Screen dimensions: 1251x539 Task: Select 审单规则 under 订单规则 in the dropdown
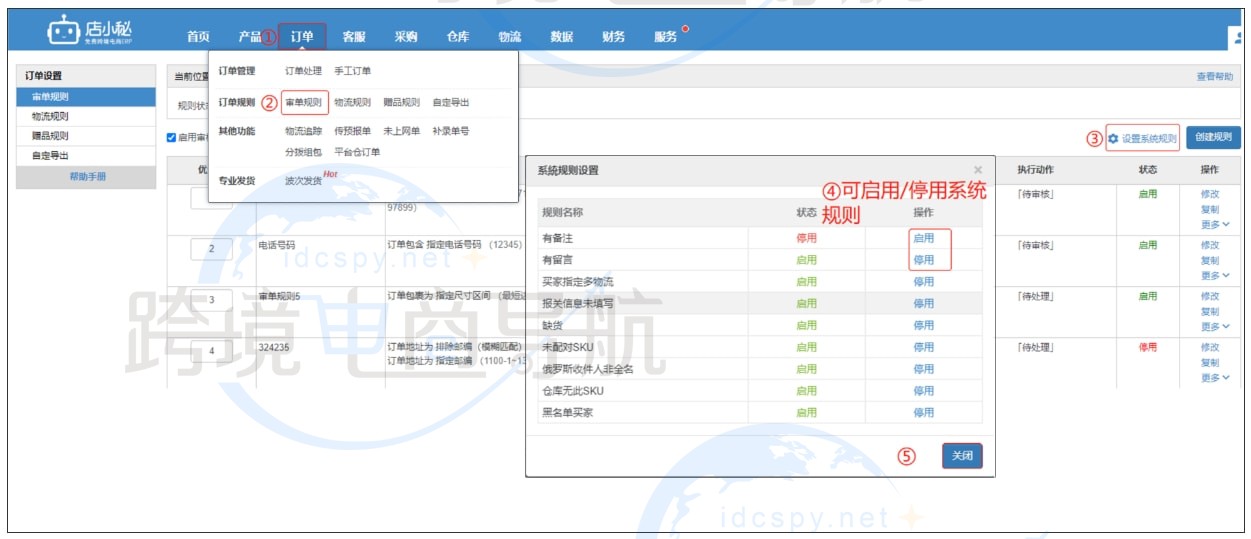tap(304, 102)
